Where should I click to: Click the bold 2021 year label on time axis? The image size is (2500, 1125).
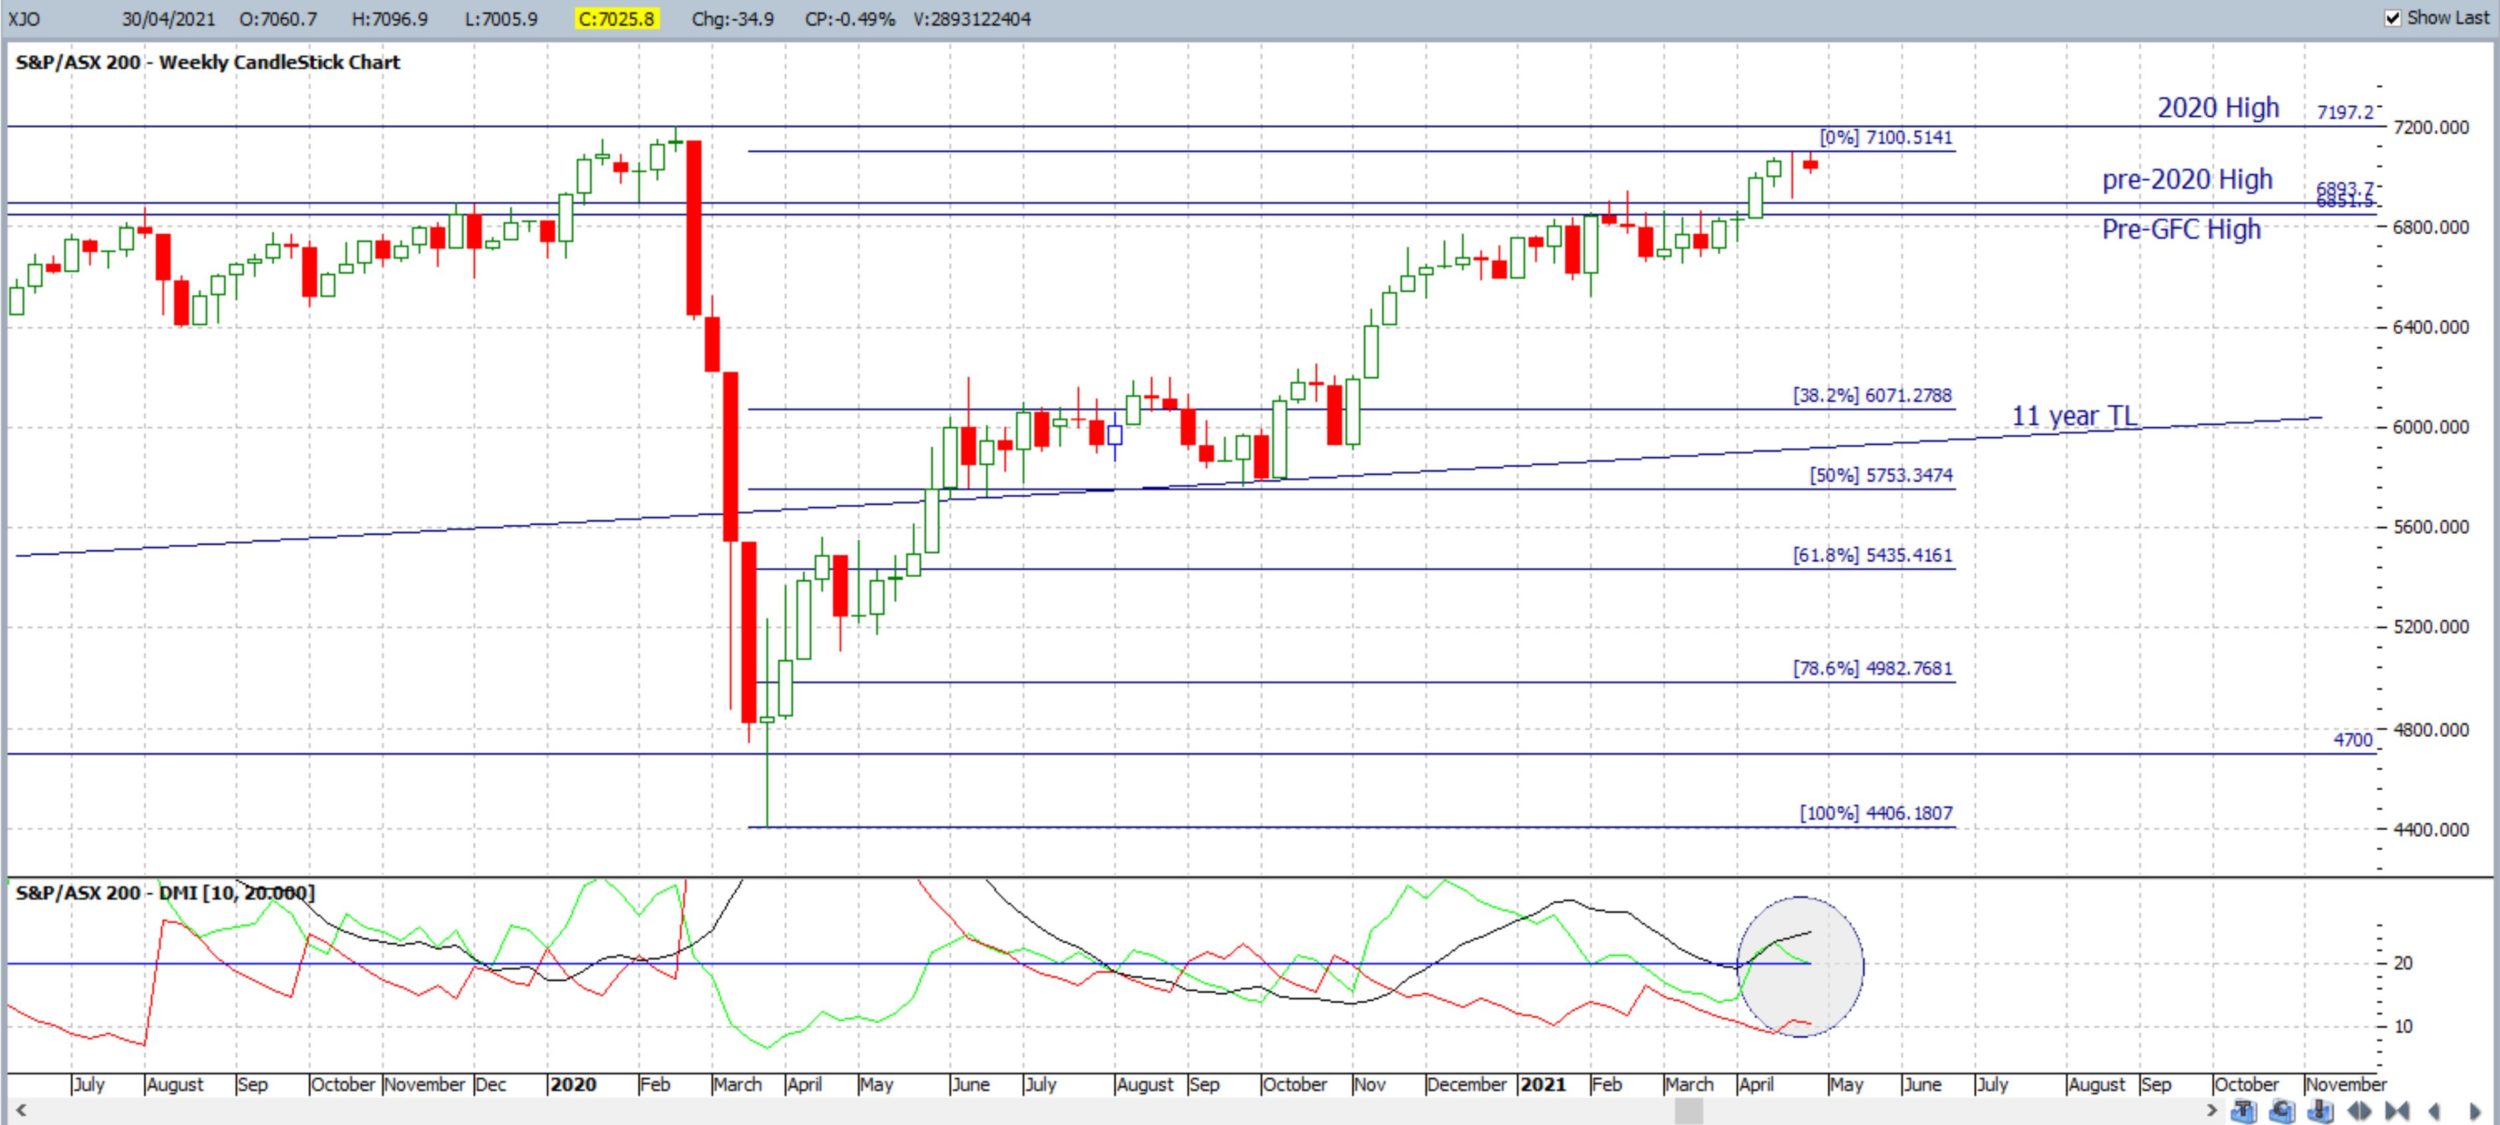click(1543, 1085)
